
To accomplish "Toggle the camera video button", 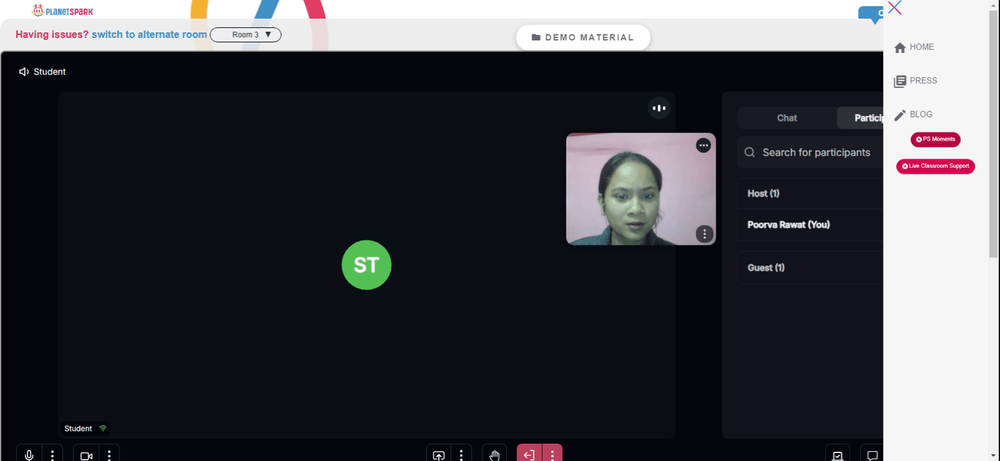I will (x=86, y=455).
